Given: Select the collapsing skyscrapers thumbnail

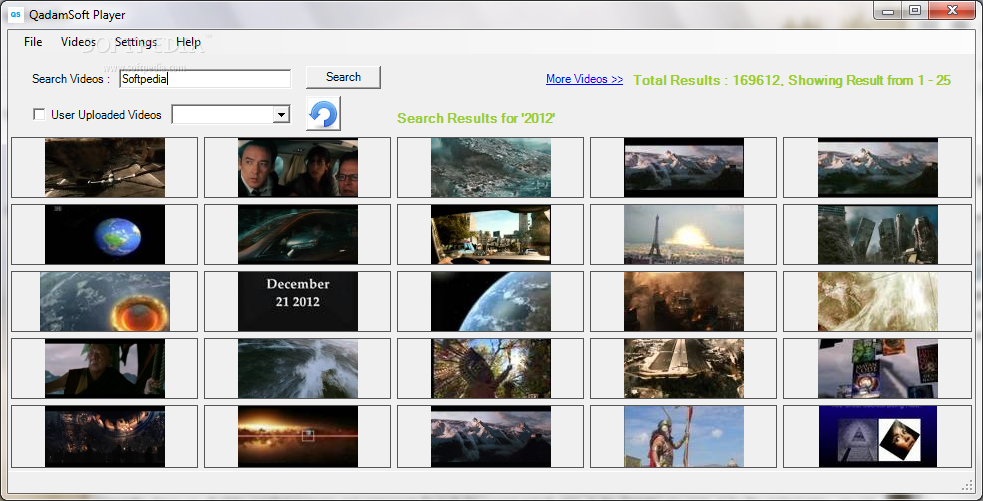Looking at the screenshot, I should (x=878, y=235).
